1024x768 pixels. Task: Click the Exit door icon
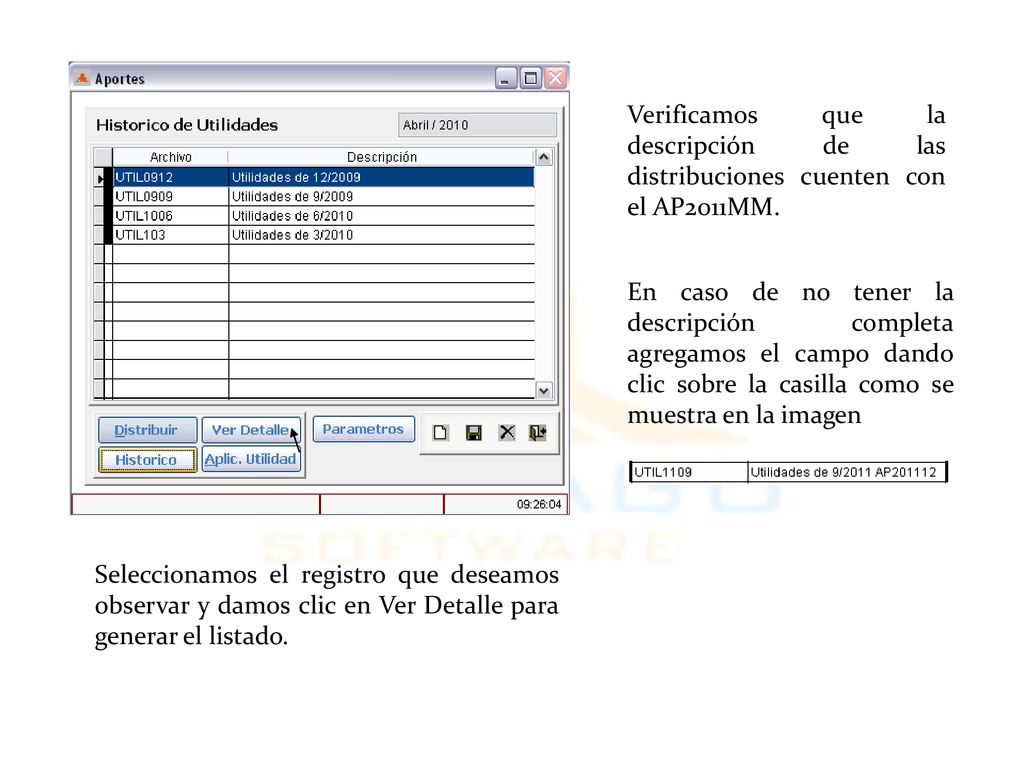[537, 432]
